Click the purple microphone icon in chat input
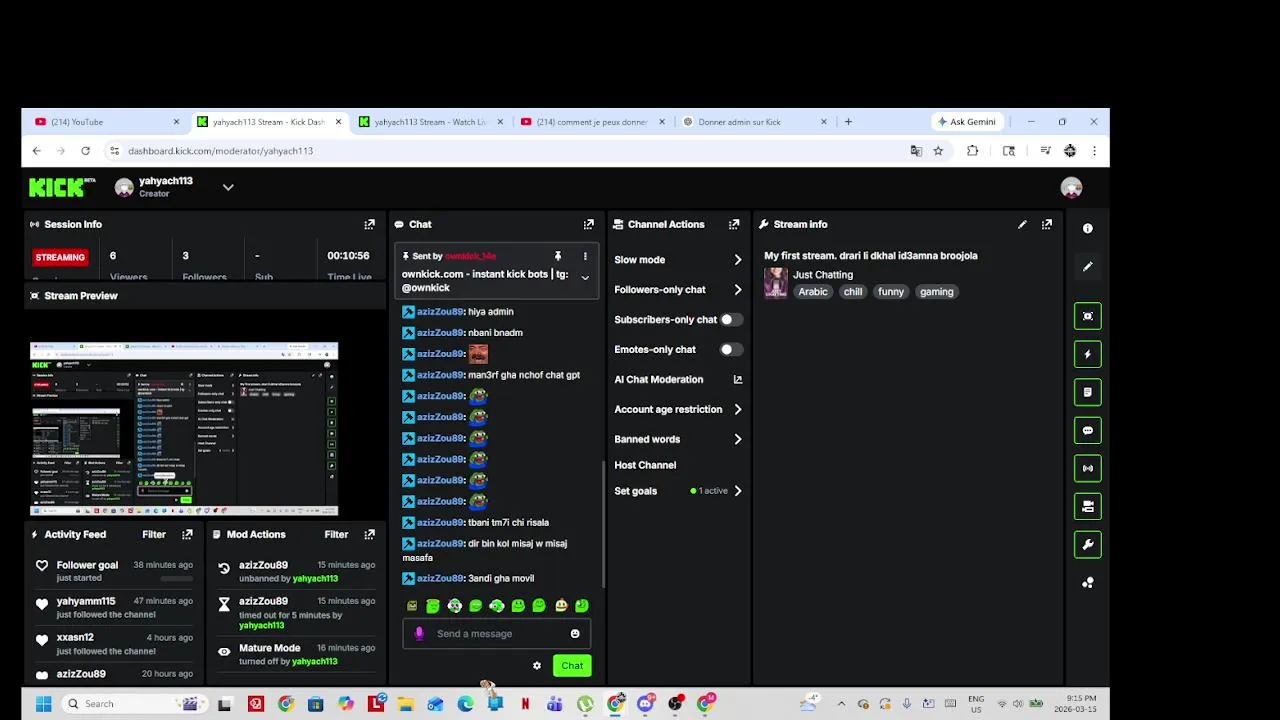 click(419, 634)
